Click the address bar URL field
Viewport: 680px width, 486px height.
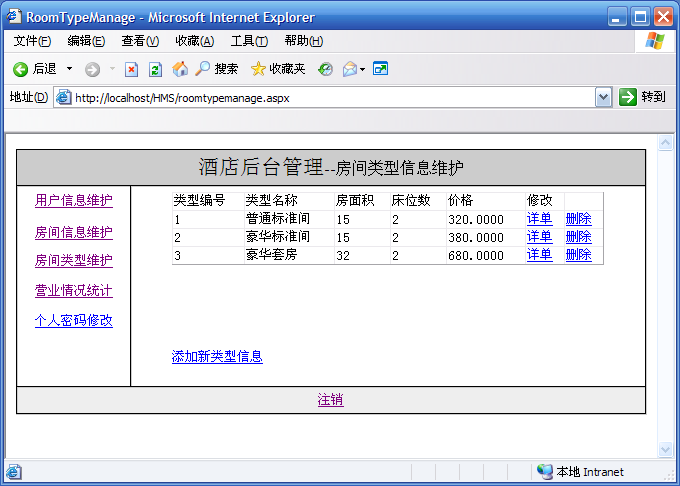(330, 97)
